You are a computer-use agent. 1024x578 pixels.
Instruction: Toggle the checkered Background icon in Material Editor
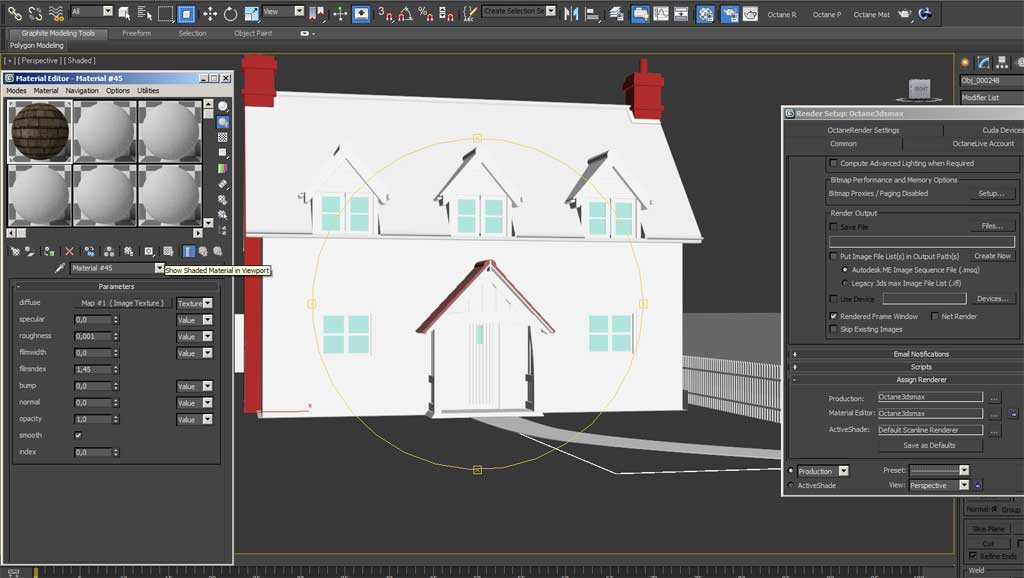(x=223, y=137)
